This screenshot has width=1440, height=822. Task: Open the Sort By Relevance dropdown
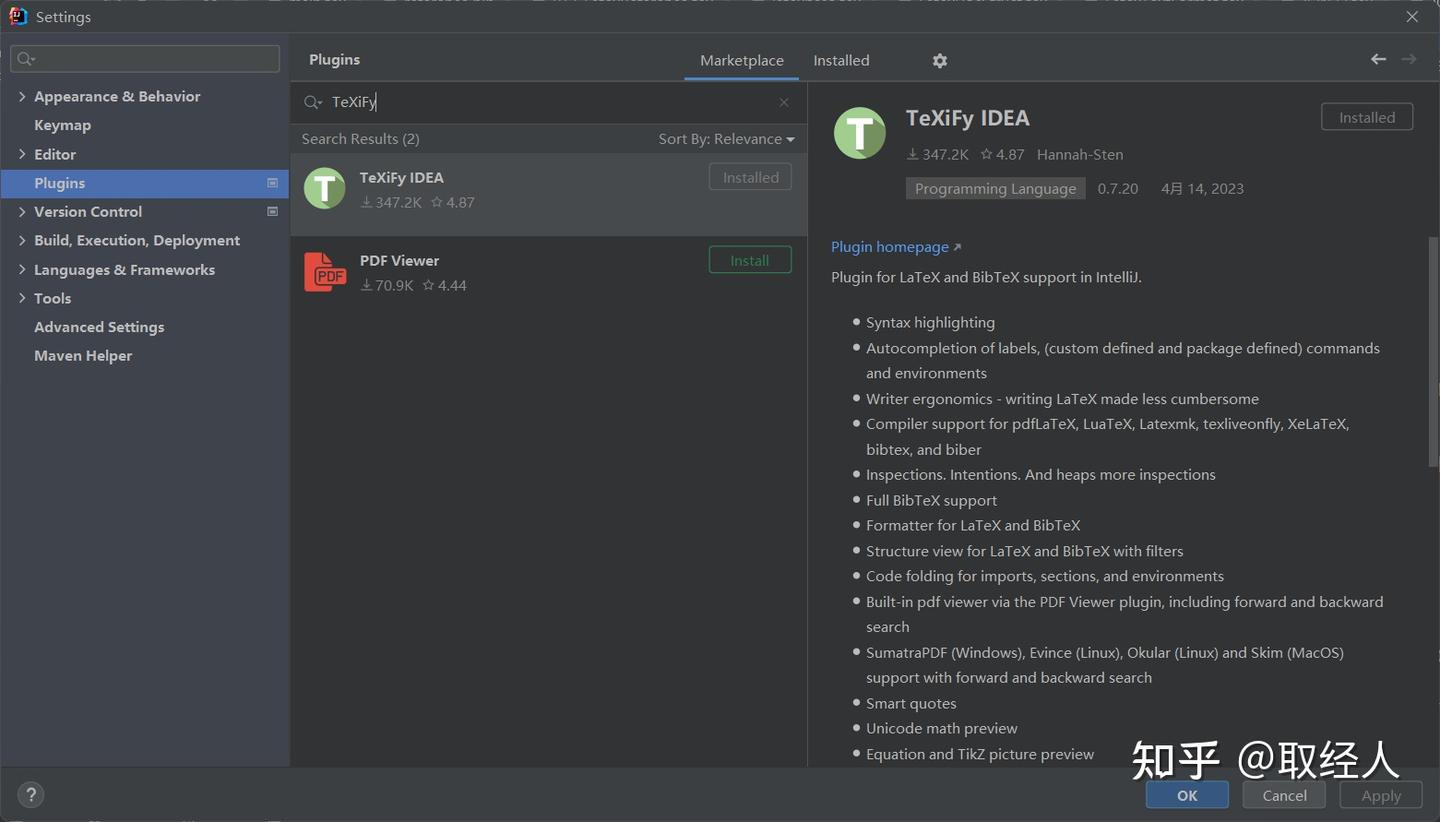pyautogui.click(x=726, y=139)
